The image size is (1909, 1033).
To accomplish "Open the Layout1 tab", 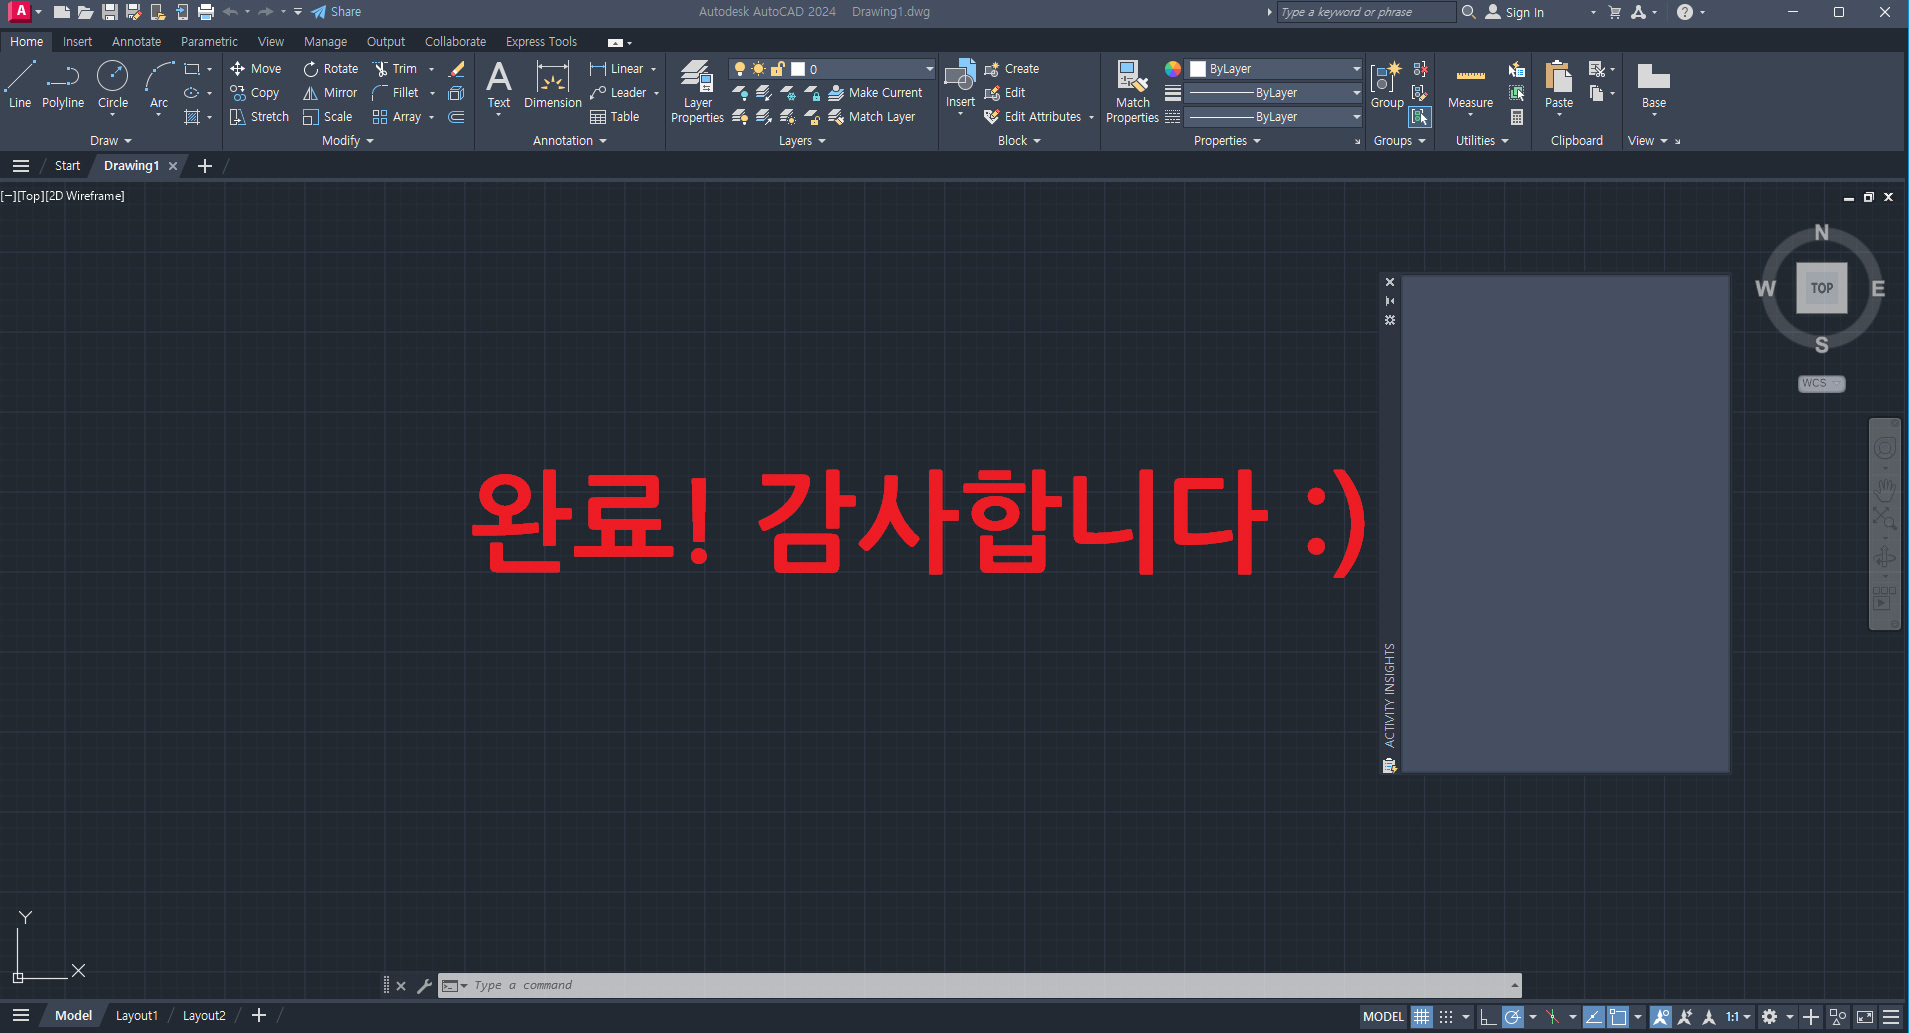I will pyautogui.click(x=137, y=1015).
